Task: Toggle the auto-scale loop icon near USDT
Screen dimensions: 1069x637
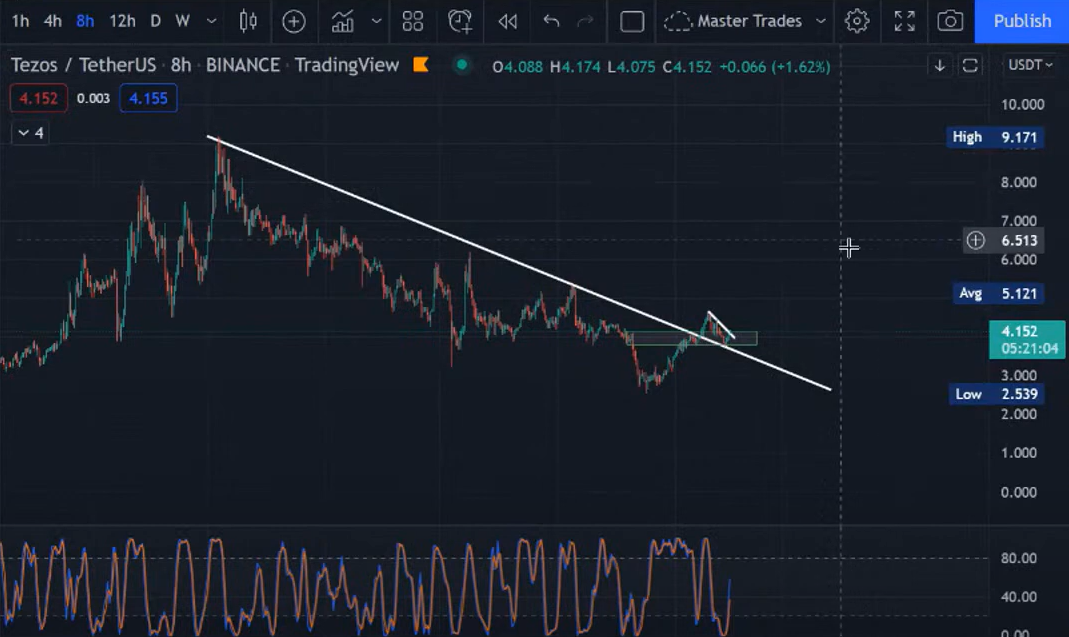Action: [x=970, y=65]
